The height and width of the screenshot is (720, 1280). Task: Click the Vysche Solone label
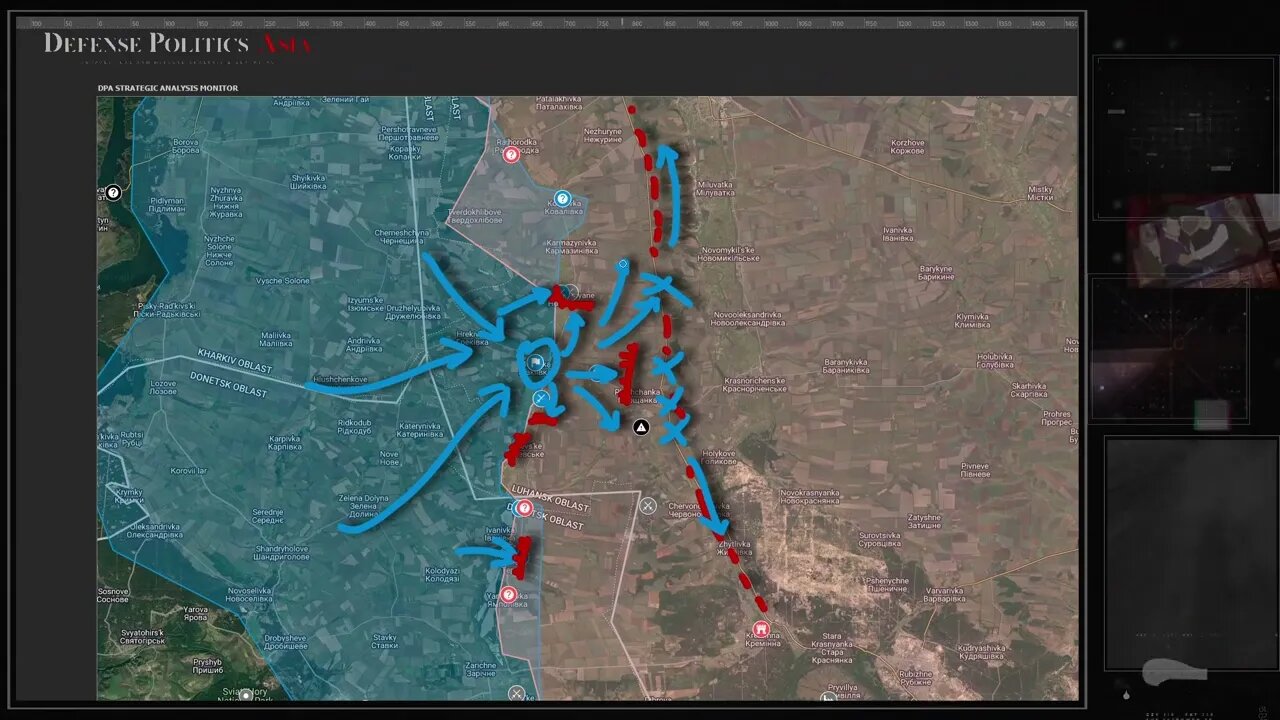pyautogui.click(x=283, y=281)
